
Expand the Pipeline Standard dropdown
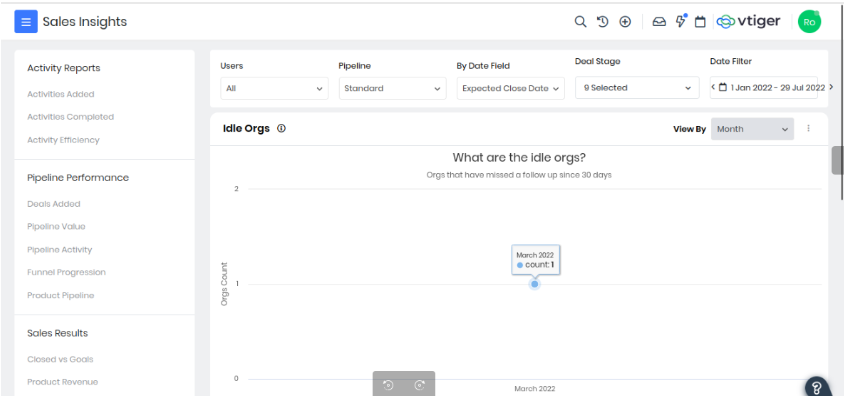pos(392,88)
